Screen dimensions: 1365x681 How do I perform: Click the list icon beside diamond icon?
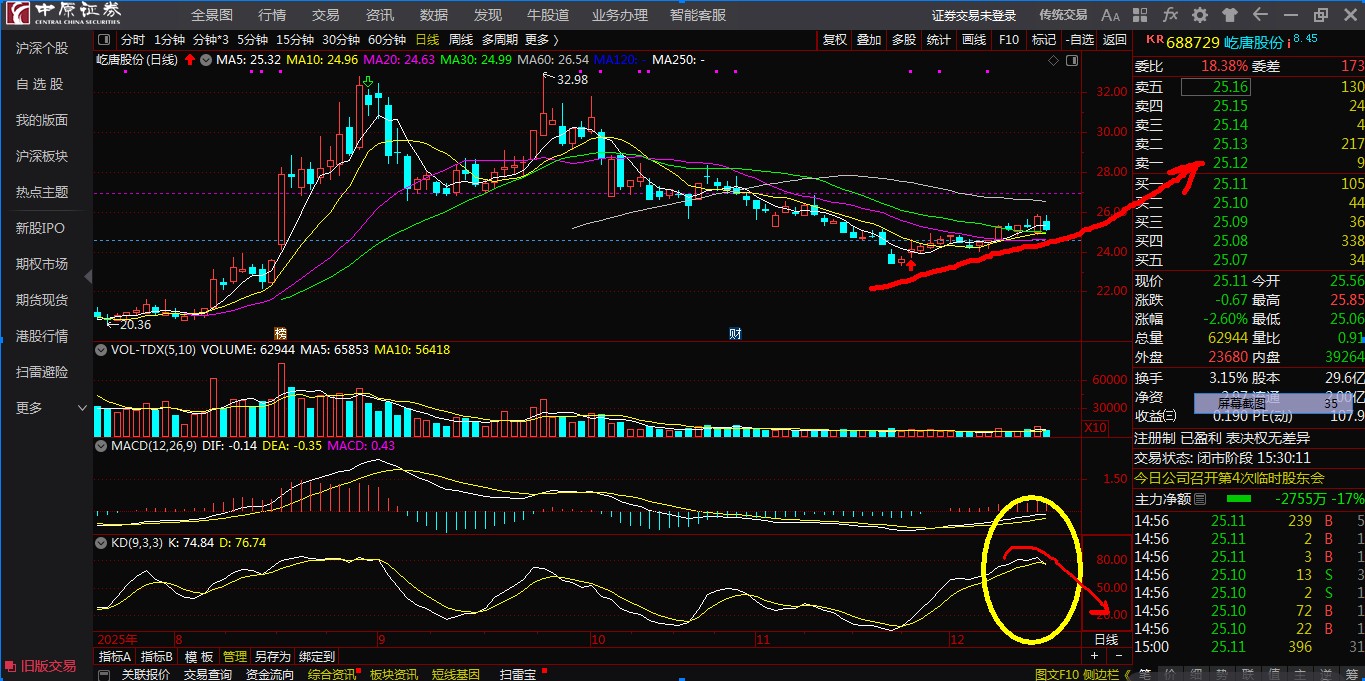[1072, 60]
